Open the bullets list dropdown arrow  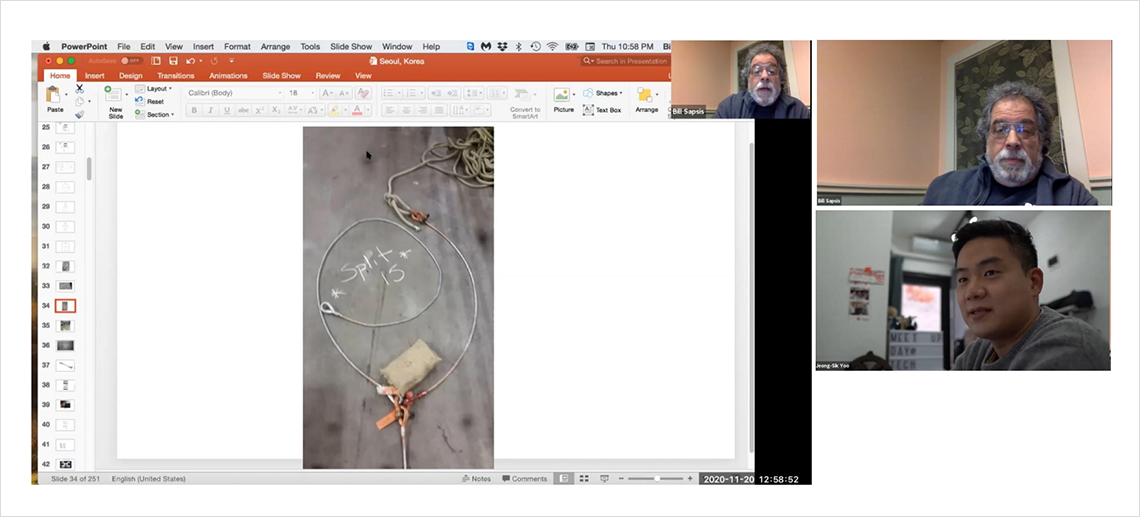click(x=399, y=93)
